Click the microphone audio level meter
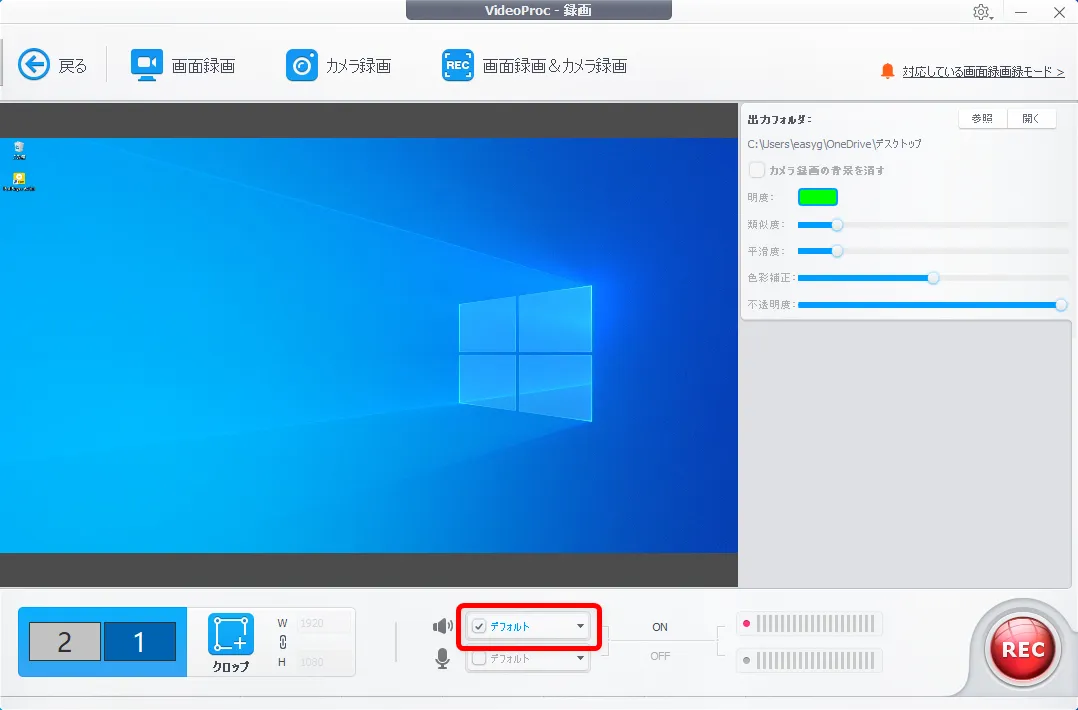This screenshot has height=710, width=1078. click(809, 661)
